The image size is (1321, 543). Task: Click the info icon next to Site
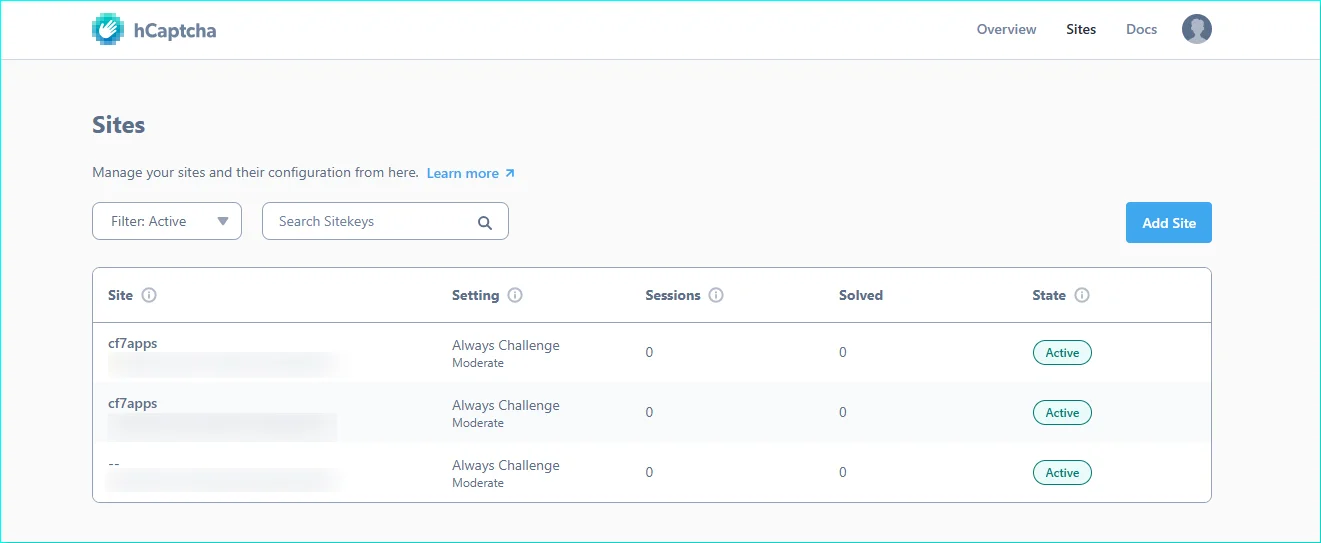point(149,295)
